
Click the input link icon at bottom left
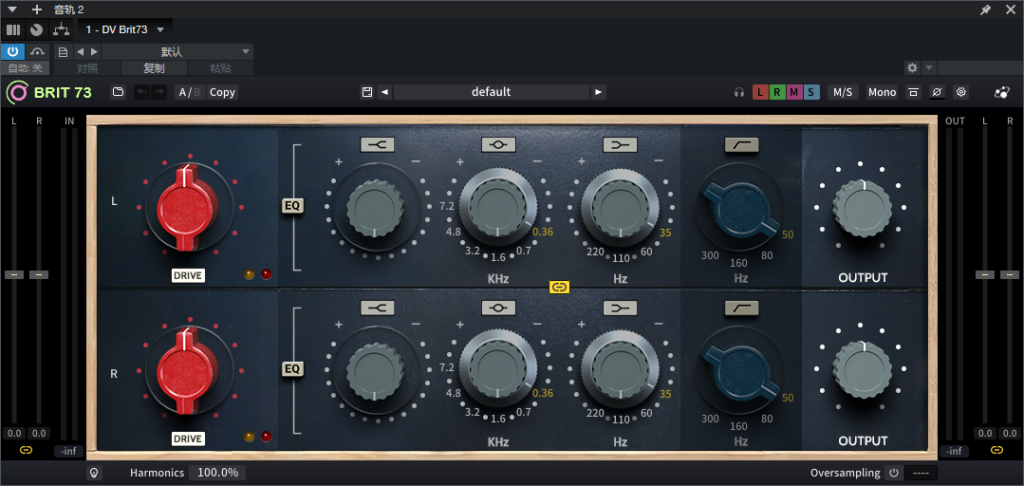[26, 450]
